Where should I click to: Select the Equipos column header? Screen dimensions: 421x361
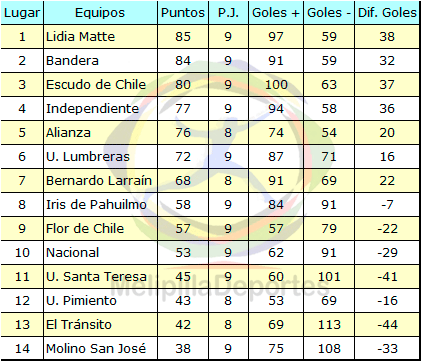pyautogui.click(x=100, y=13)
